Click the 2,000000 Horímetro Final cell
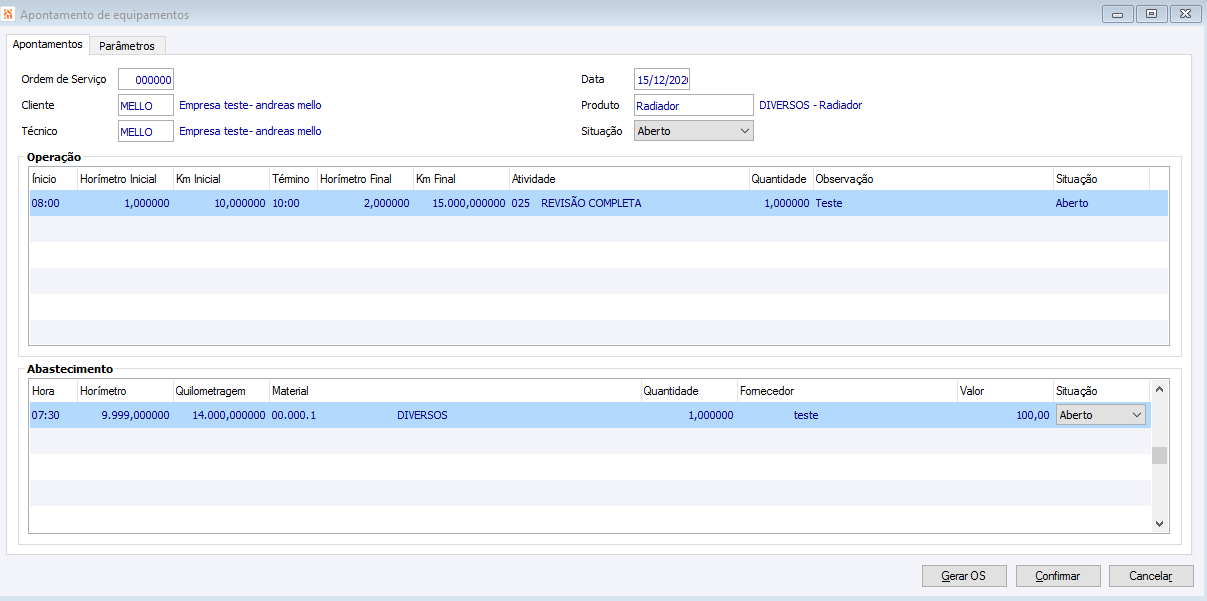 (365, 203)
